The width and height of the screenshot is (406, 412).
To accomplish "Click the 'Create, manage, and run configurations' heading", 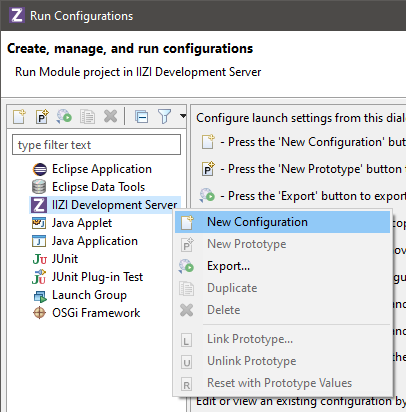I will (x=130, y=49).
